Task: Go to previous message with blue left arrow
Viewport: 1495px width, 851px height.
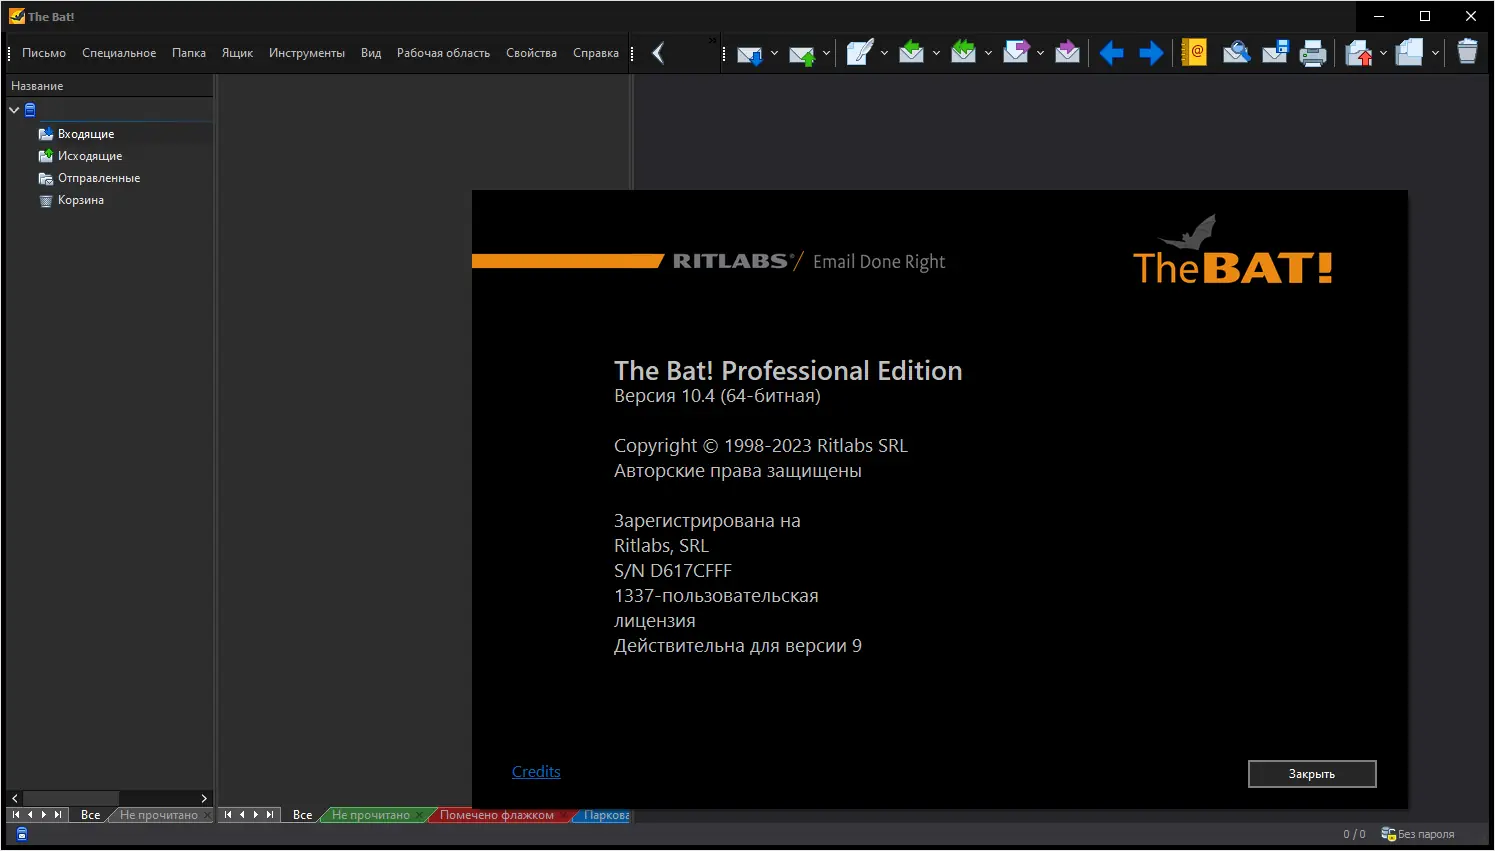Action: coord(1111,53)
